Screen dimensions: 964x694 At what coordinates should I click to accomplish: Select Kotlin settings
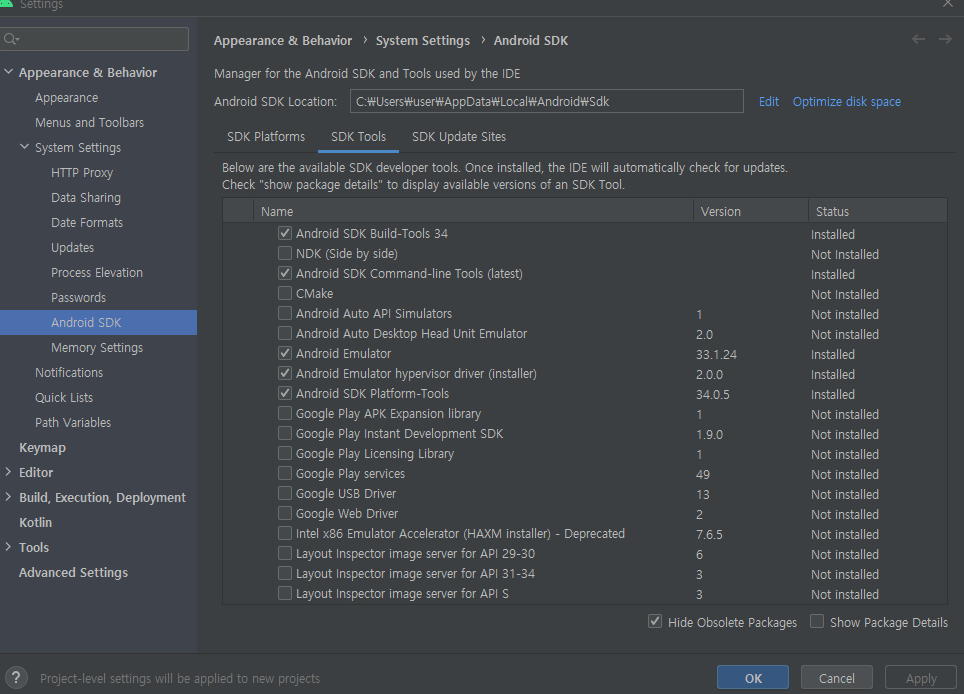(35, 522)
